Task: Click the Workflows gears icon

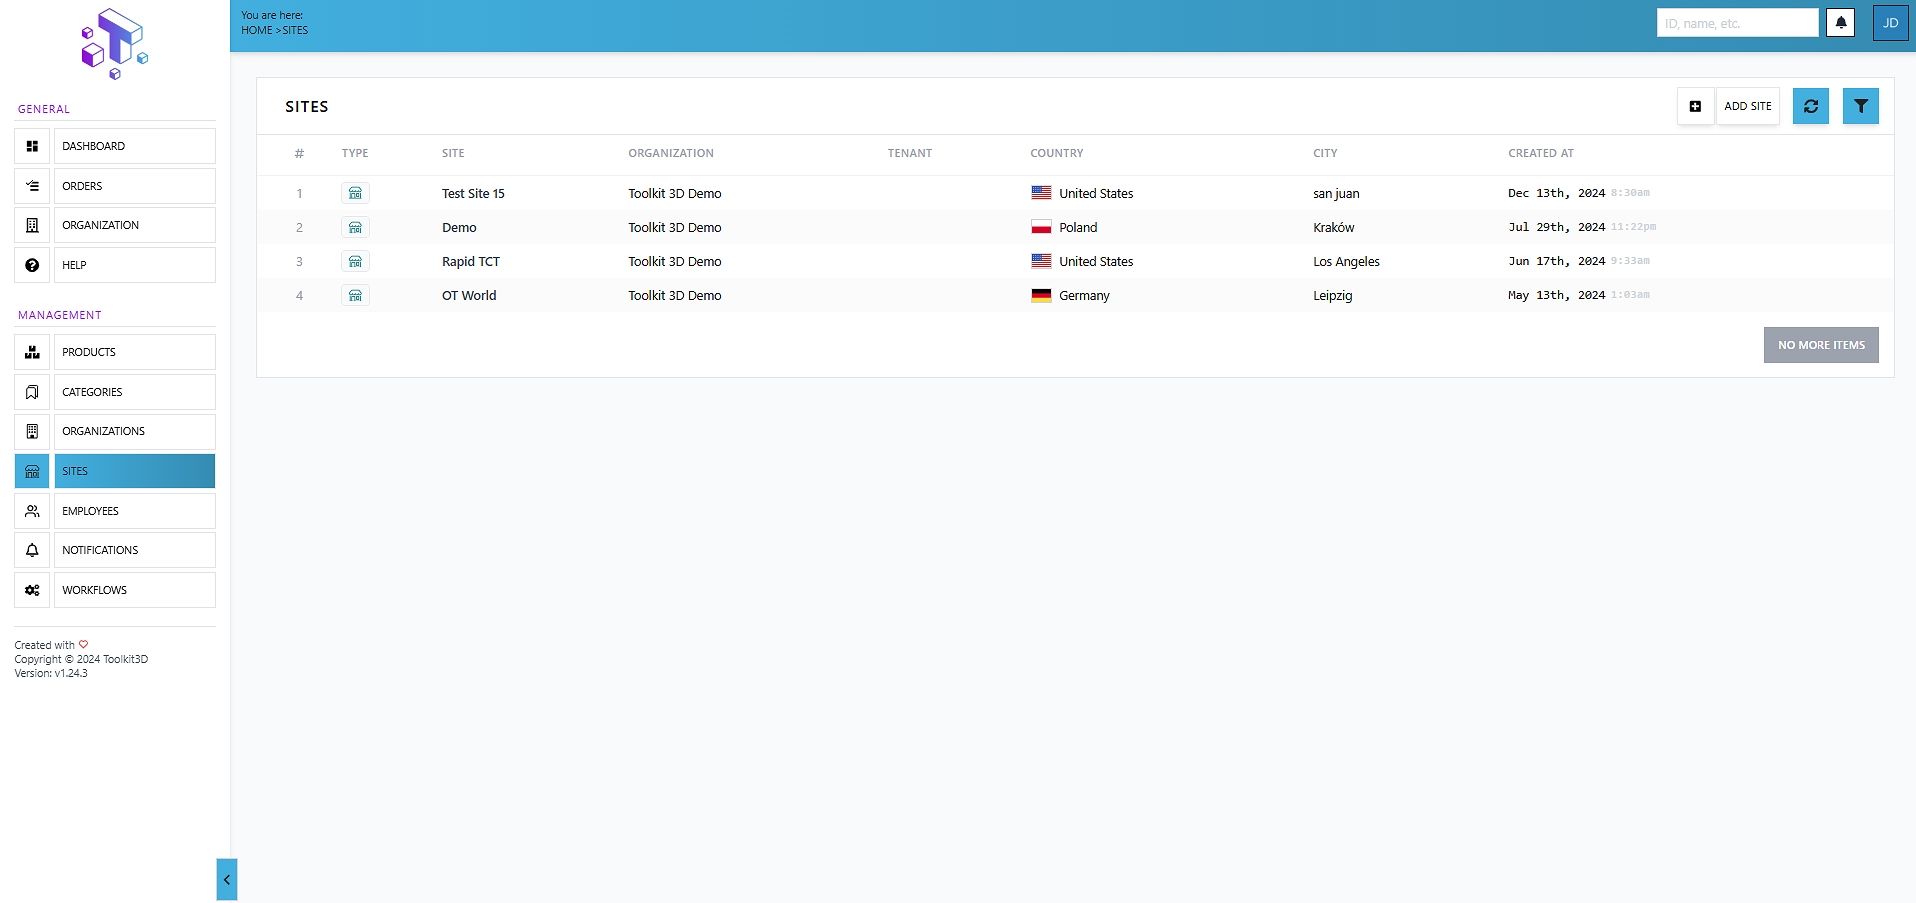Action: [x=32, y=590]
